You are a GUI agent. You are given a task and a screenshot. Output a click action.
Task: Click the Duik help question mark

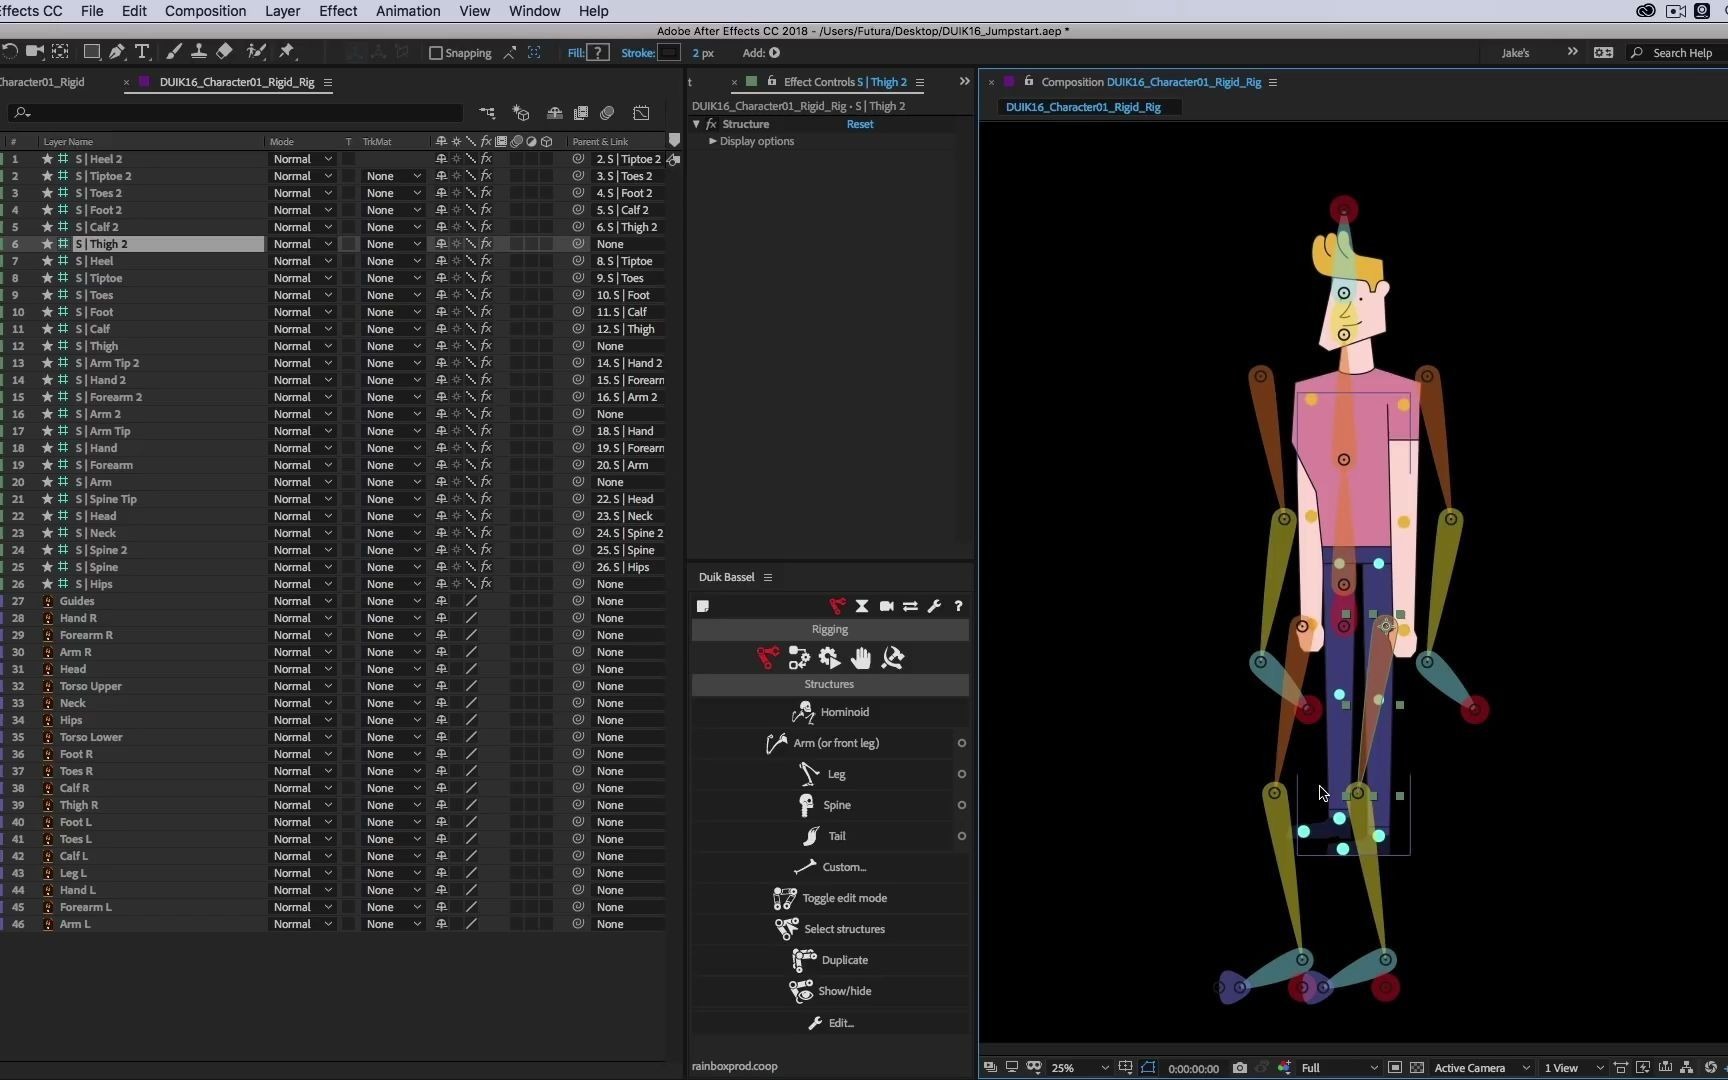(958, 606)
